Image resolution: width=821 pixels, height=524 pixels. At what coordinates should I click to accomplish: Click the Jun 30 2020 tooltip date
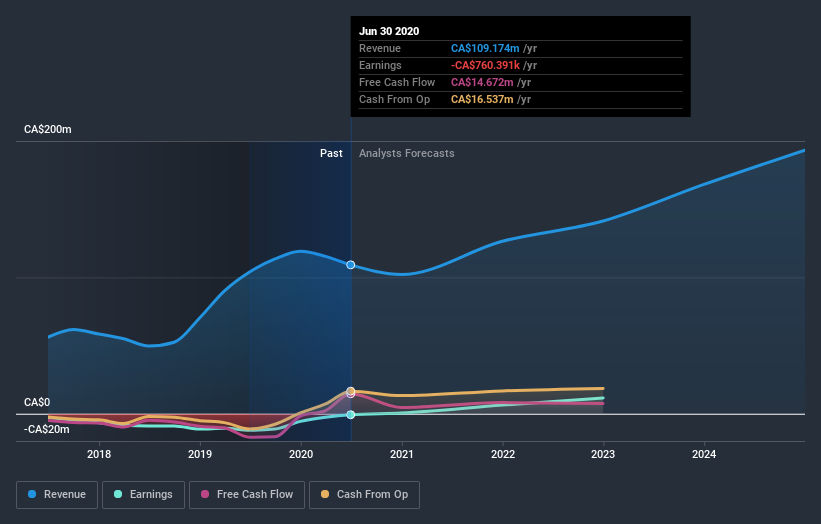point(389,31)
